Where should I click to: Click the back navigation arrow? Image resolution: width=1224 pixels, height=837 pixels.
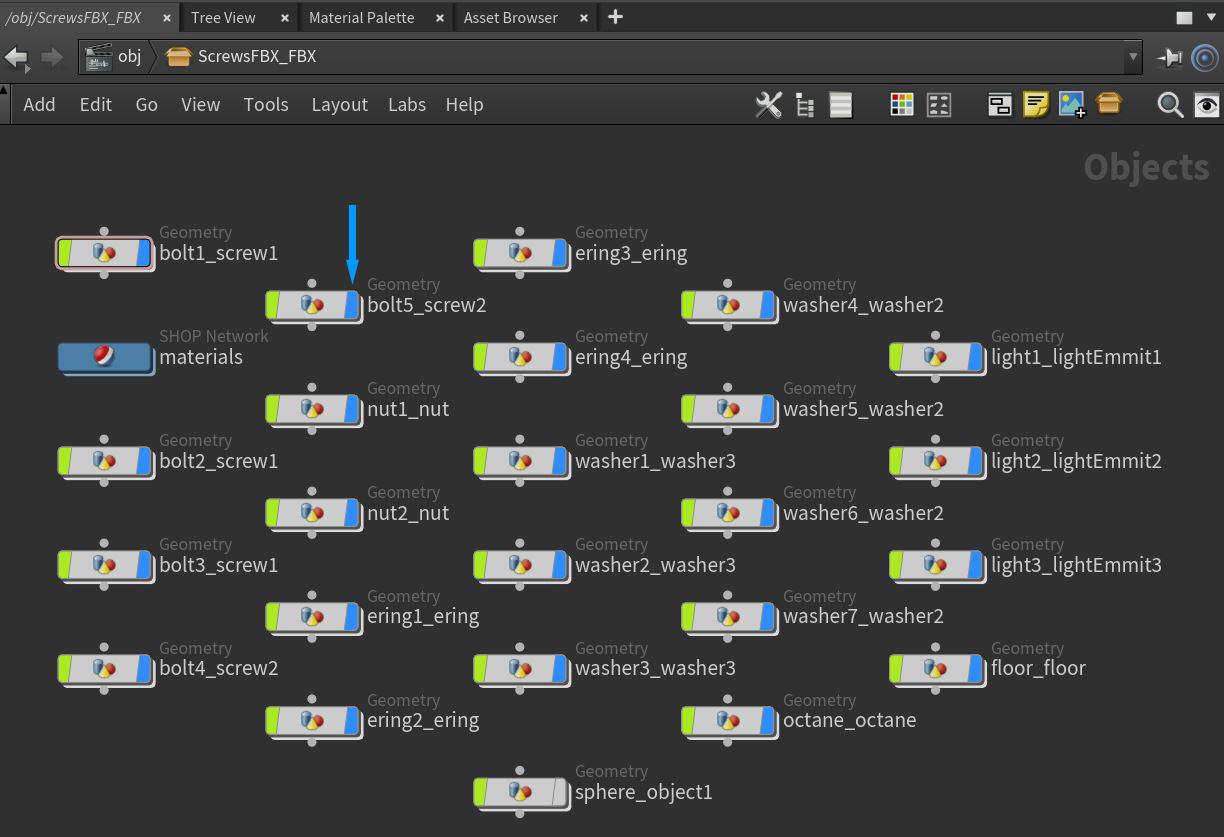[x=18, y=57]
